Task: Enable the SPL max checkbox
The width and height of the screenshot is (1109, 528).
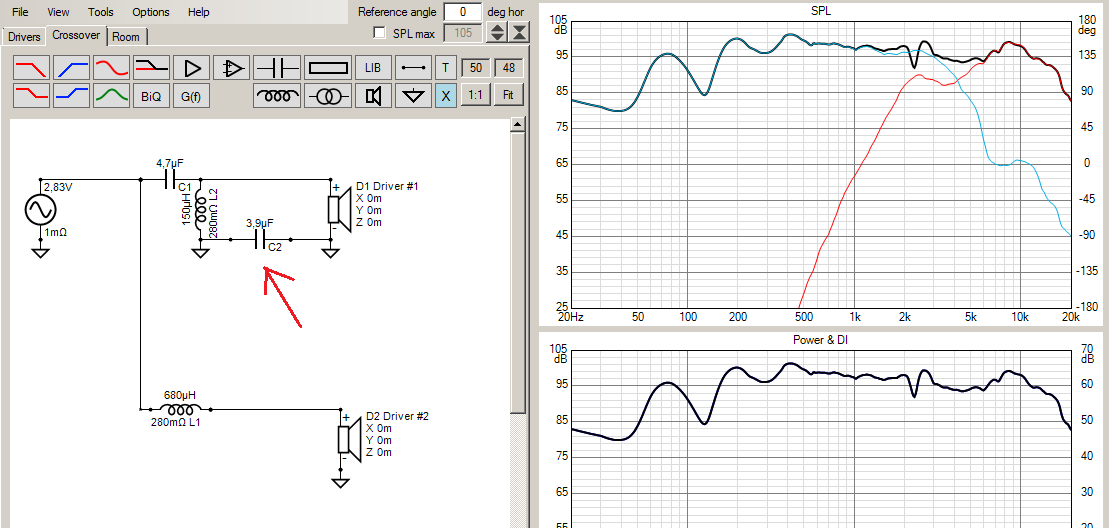Action: [380, 33]
